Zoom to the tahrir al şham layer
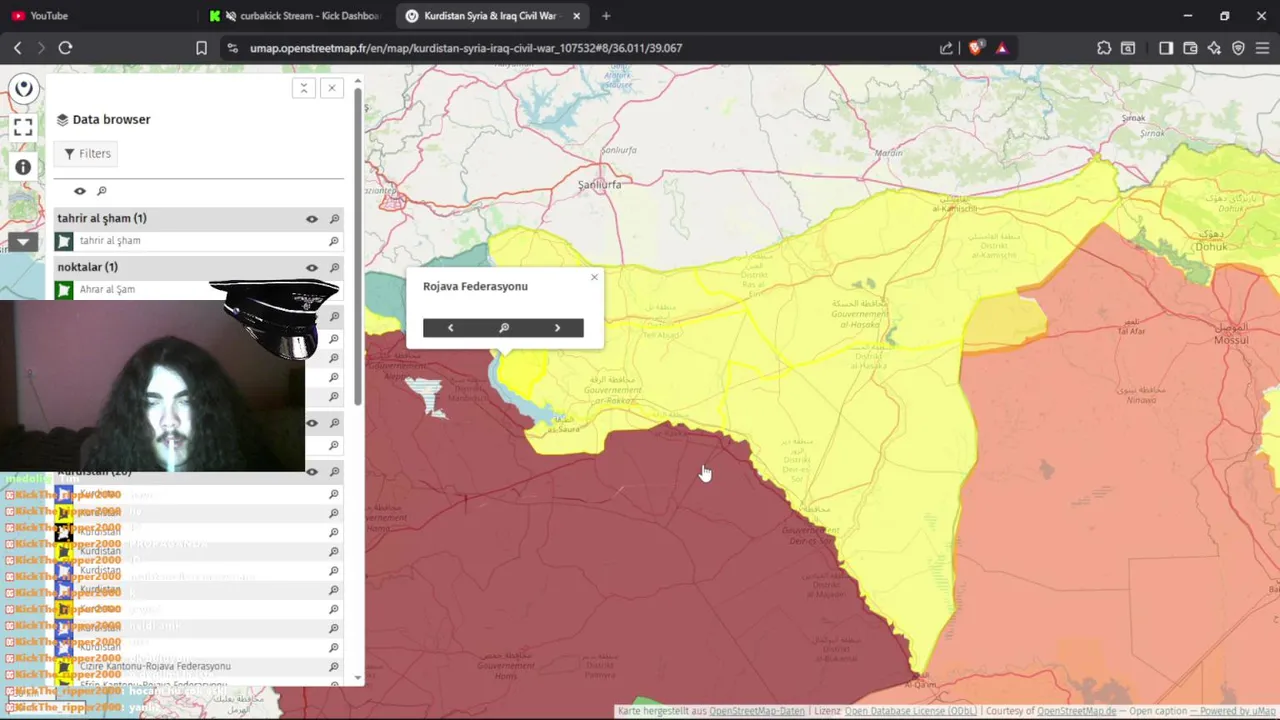 pos(334,219)
